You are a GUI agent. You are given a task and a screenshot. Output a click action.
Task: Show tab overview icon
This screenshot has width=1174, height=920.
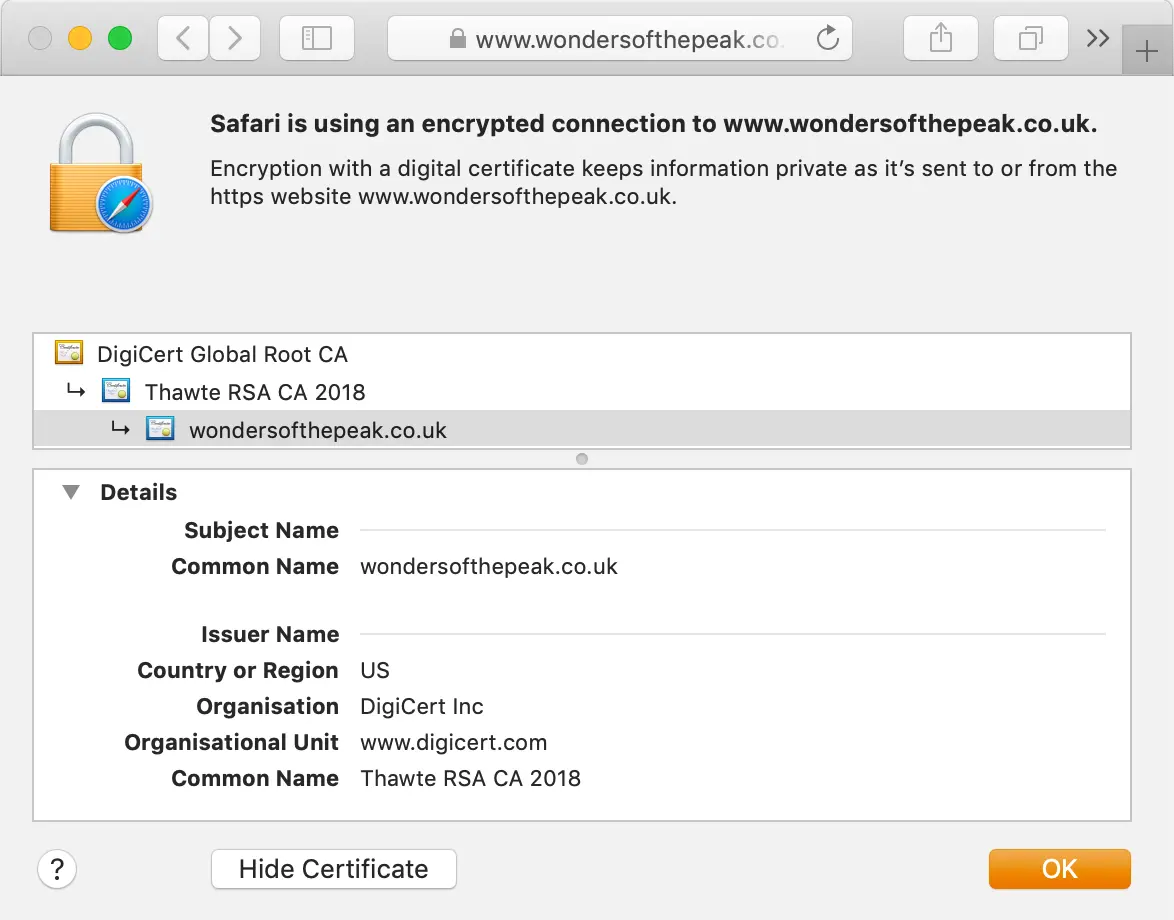[x=1030, y=38]
